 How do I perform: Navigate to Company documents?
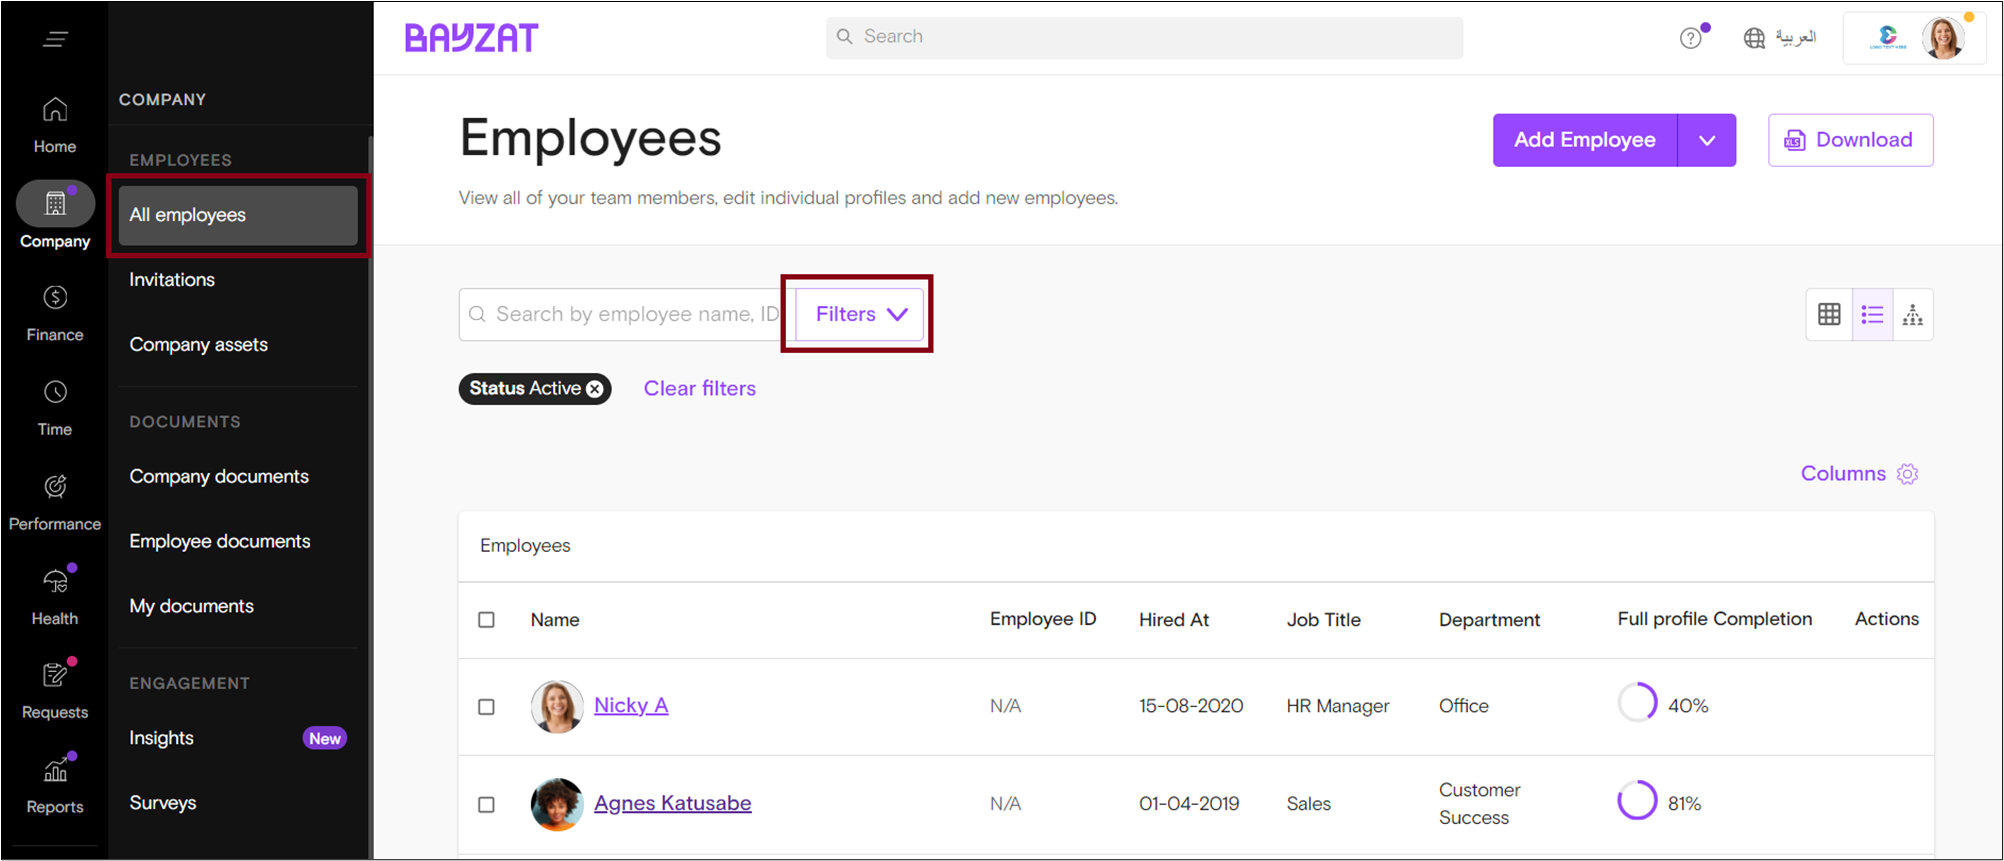(x=219, y=477)
